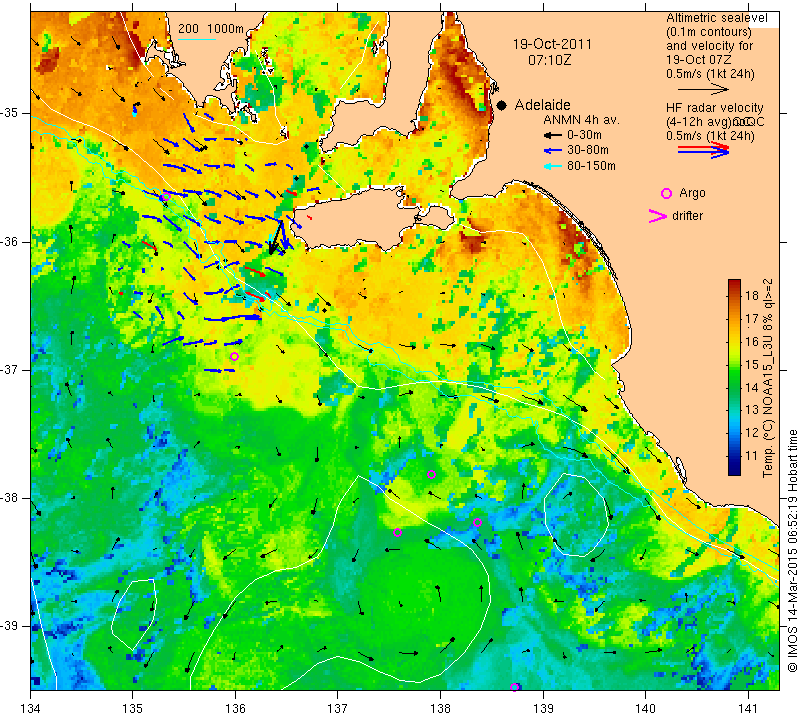Click the drifter legend label

click(687, 215)
